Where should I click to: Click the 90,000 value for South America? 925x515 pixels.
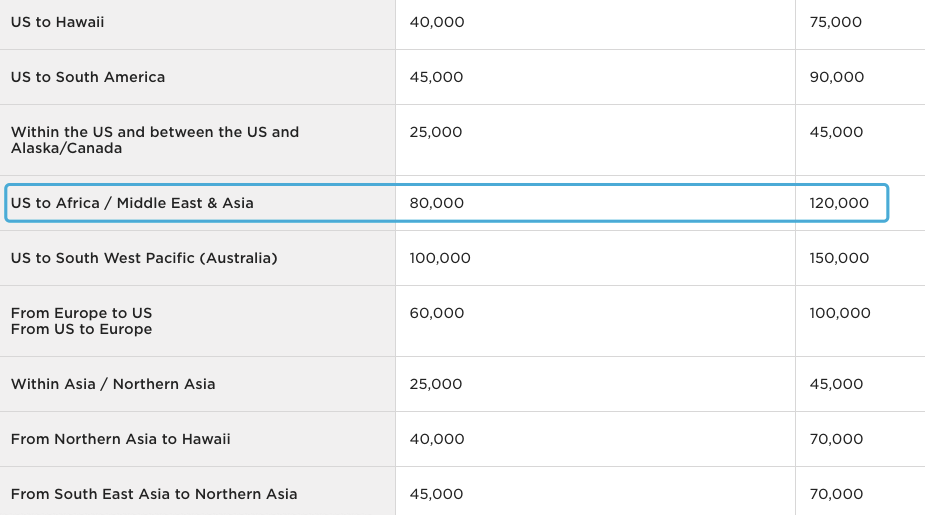click(837, 77)
